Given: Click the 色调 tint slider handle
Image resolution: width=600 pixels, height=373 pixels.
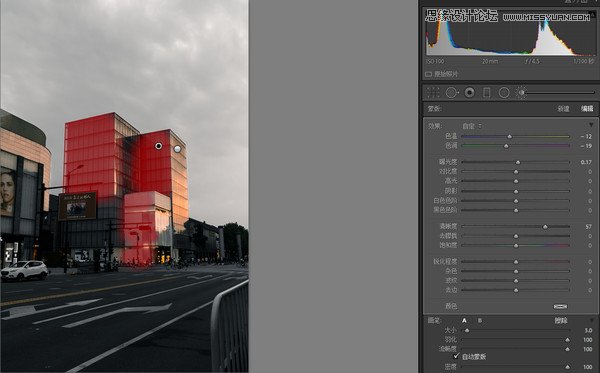Looking at the screenshot, I should [506, 146].
